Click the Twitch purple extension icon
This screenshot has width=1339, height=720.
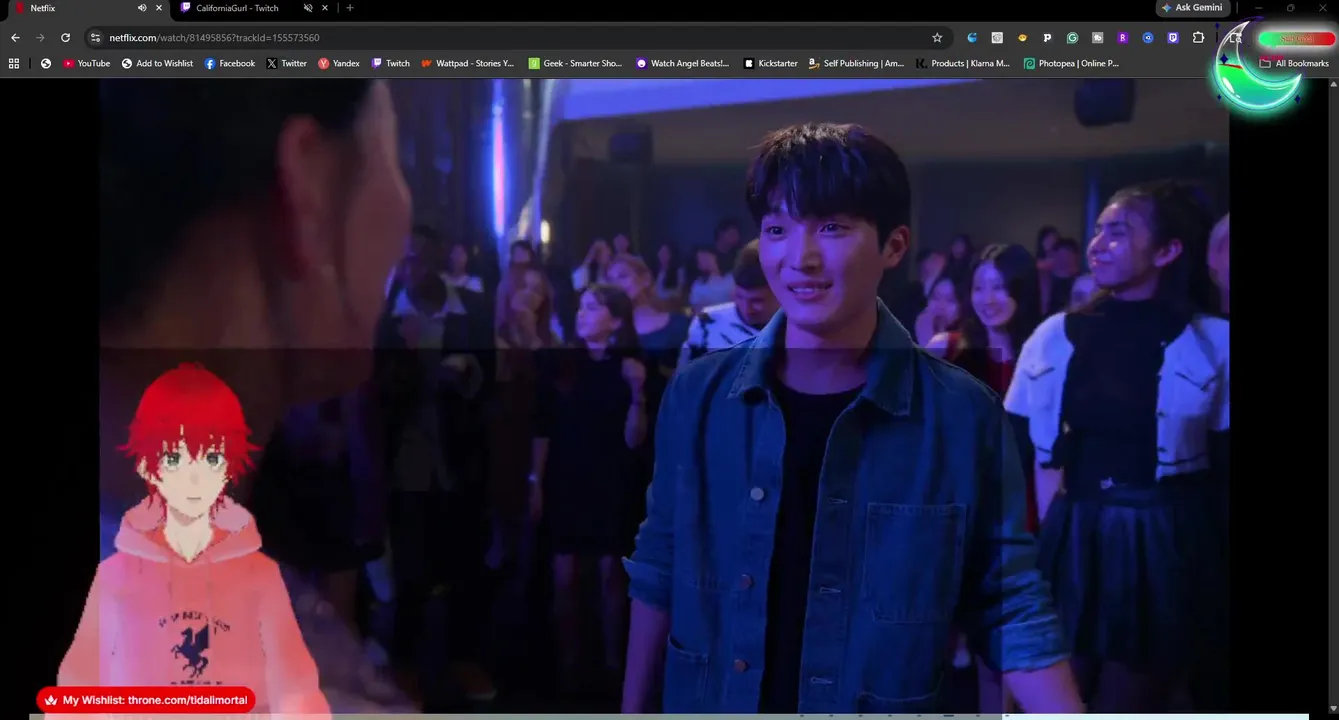coord(1173,38)
